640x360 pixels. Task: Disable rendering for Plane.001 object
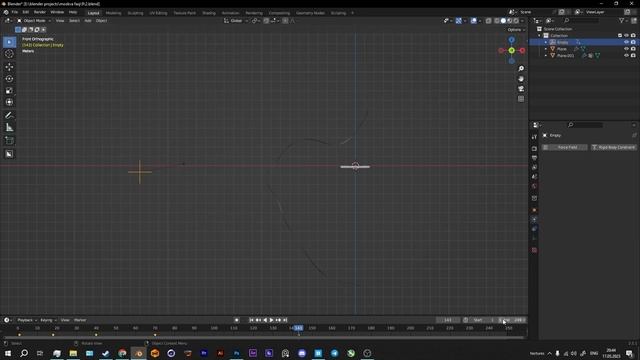[x=633, y=56]
